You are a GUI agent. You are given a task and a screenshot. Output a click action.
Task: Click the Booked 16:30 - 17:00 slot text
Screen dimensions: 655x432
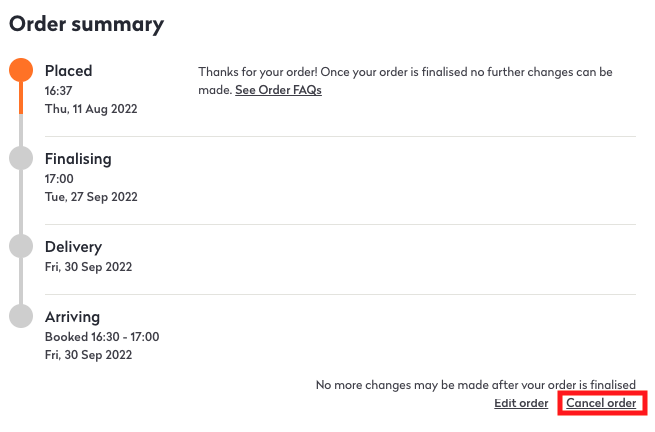(x=102, y=336)
